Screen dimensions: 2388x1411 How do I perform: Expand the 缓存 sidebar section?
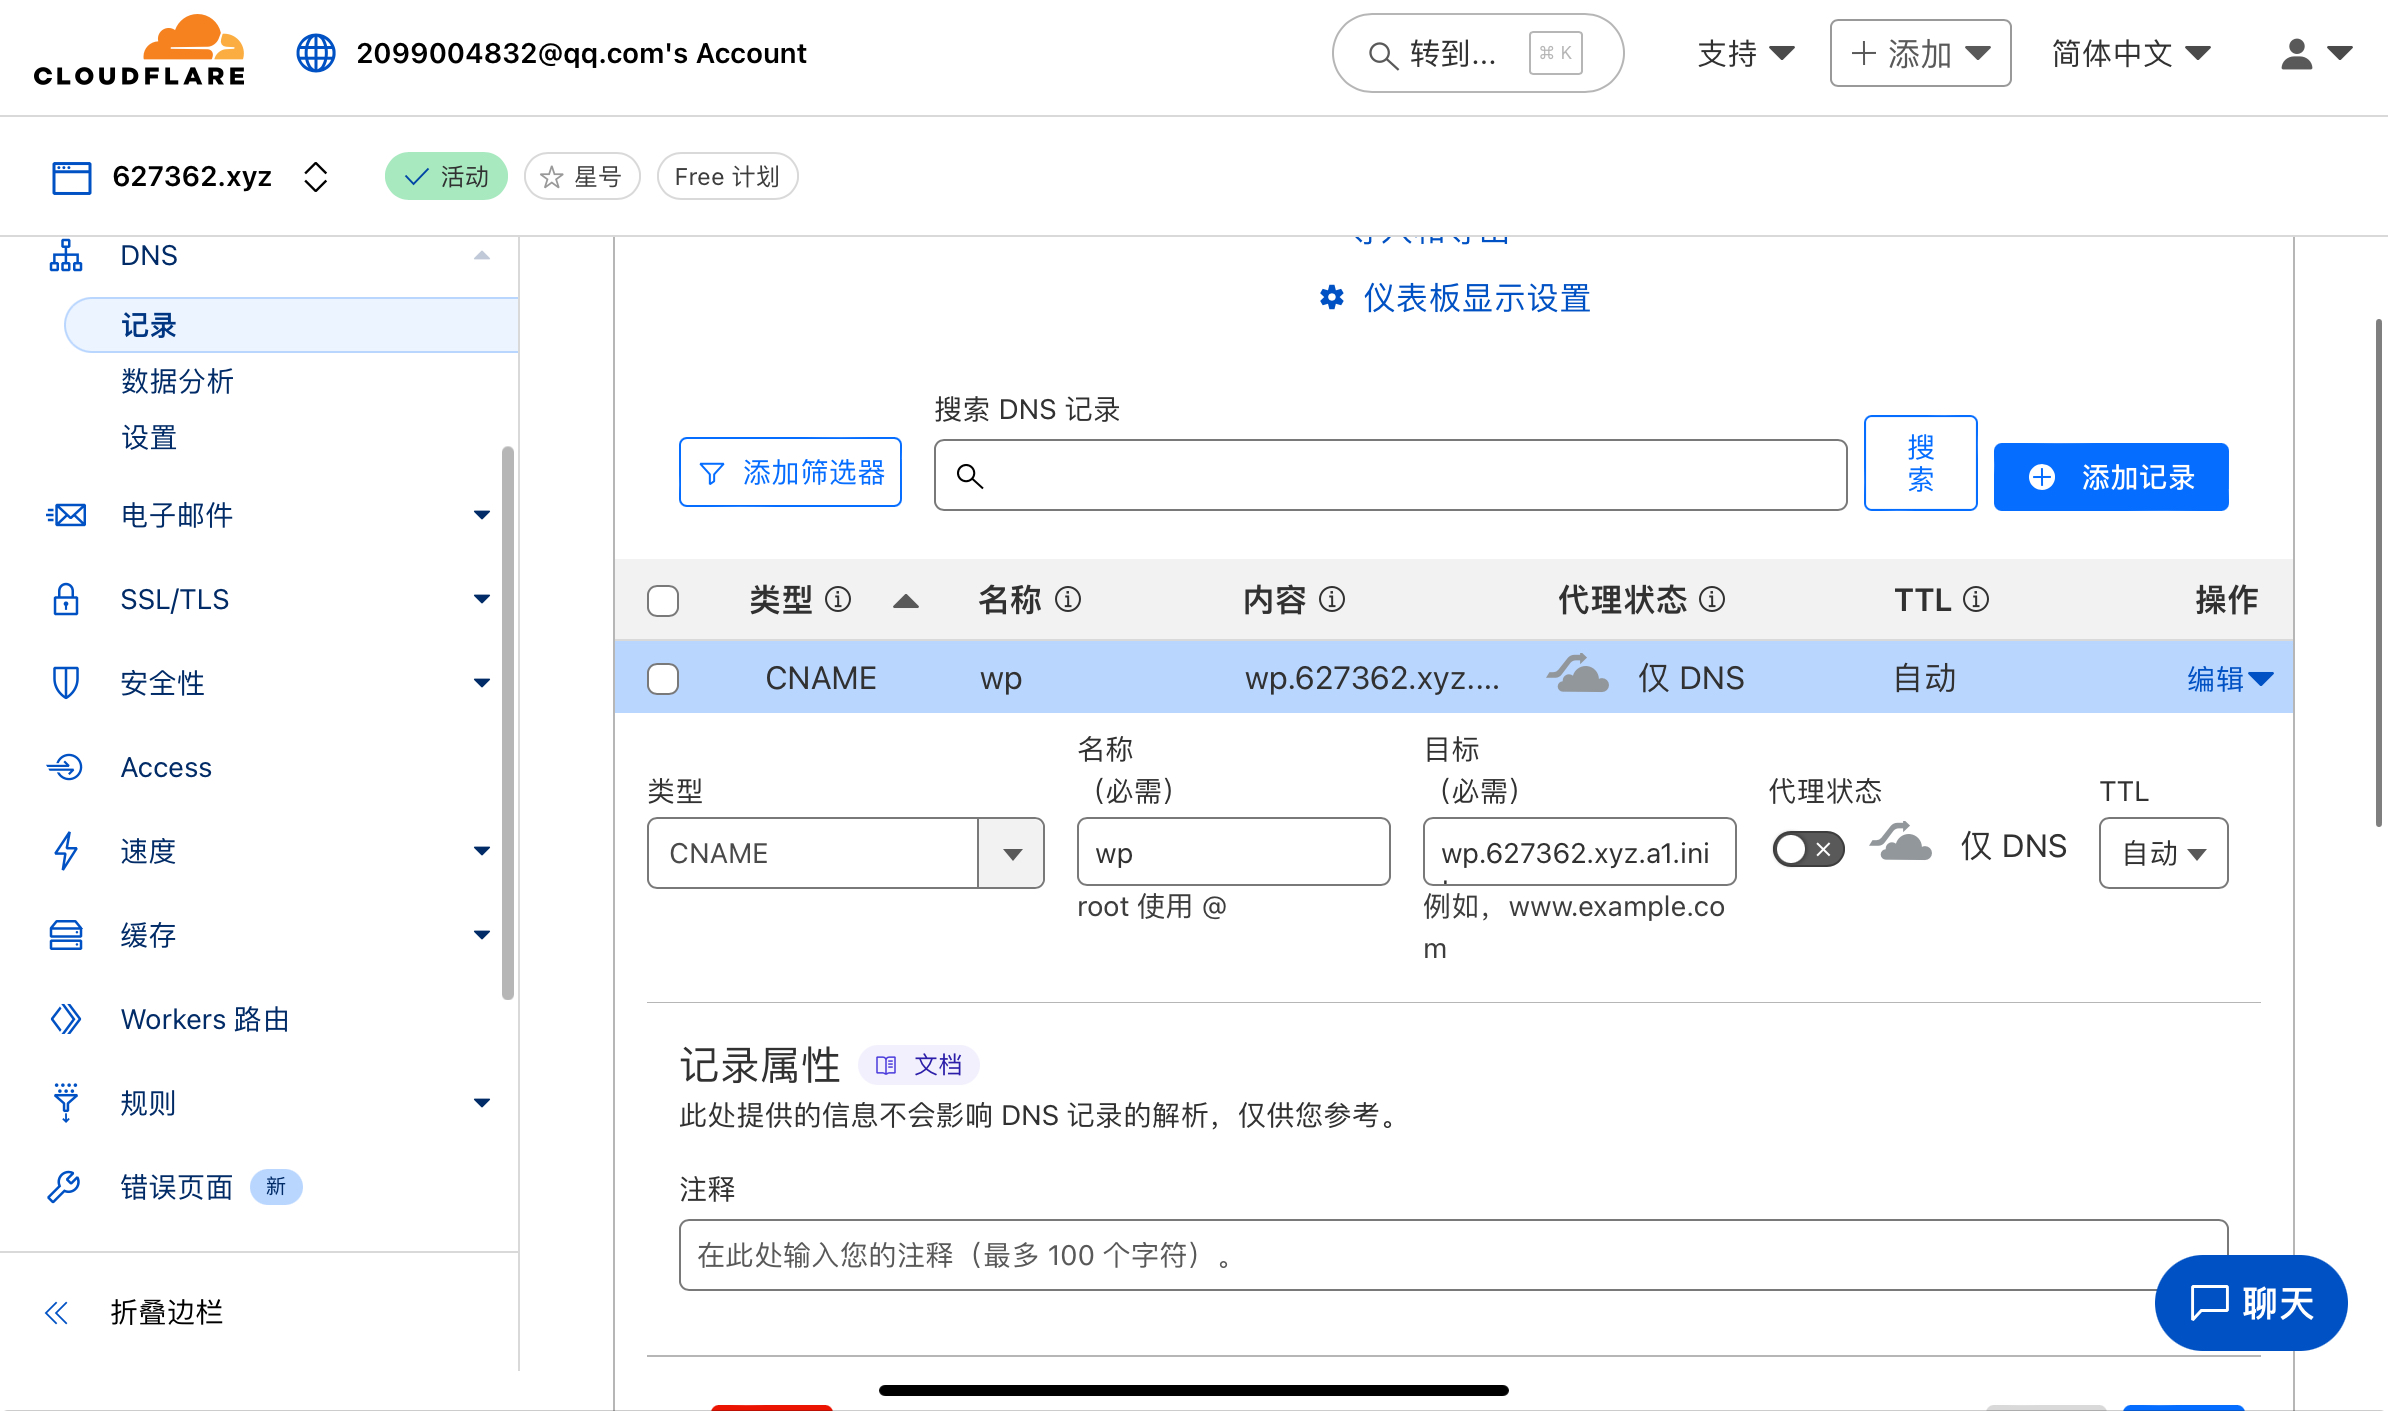tap(482, 935)
